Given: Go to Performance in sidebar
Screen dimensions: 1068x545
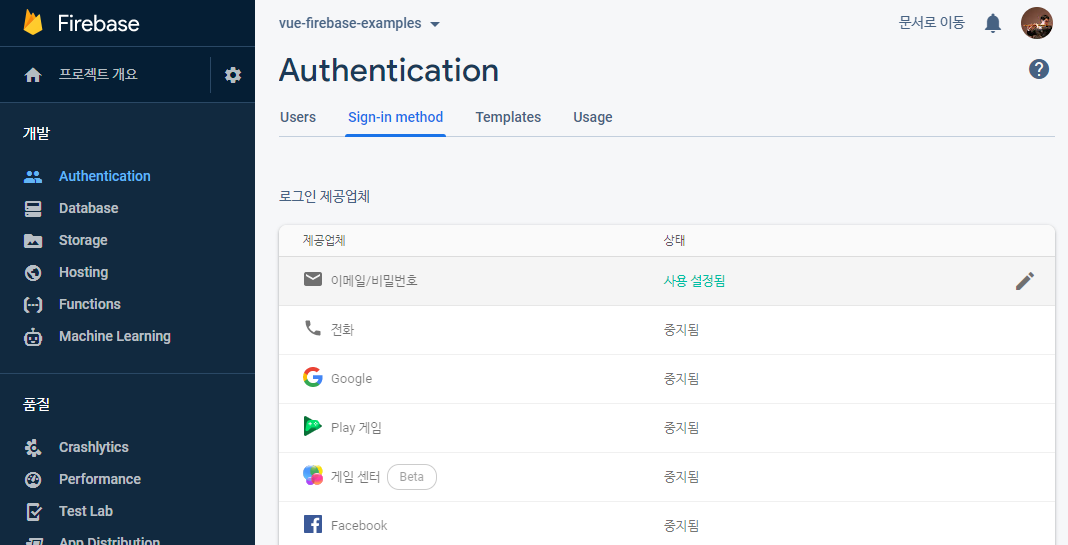Looking at the screenshot, I should 100,479.
